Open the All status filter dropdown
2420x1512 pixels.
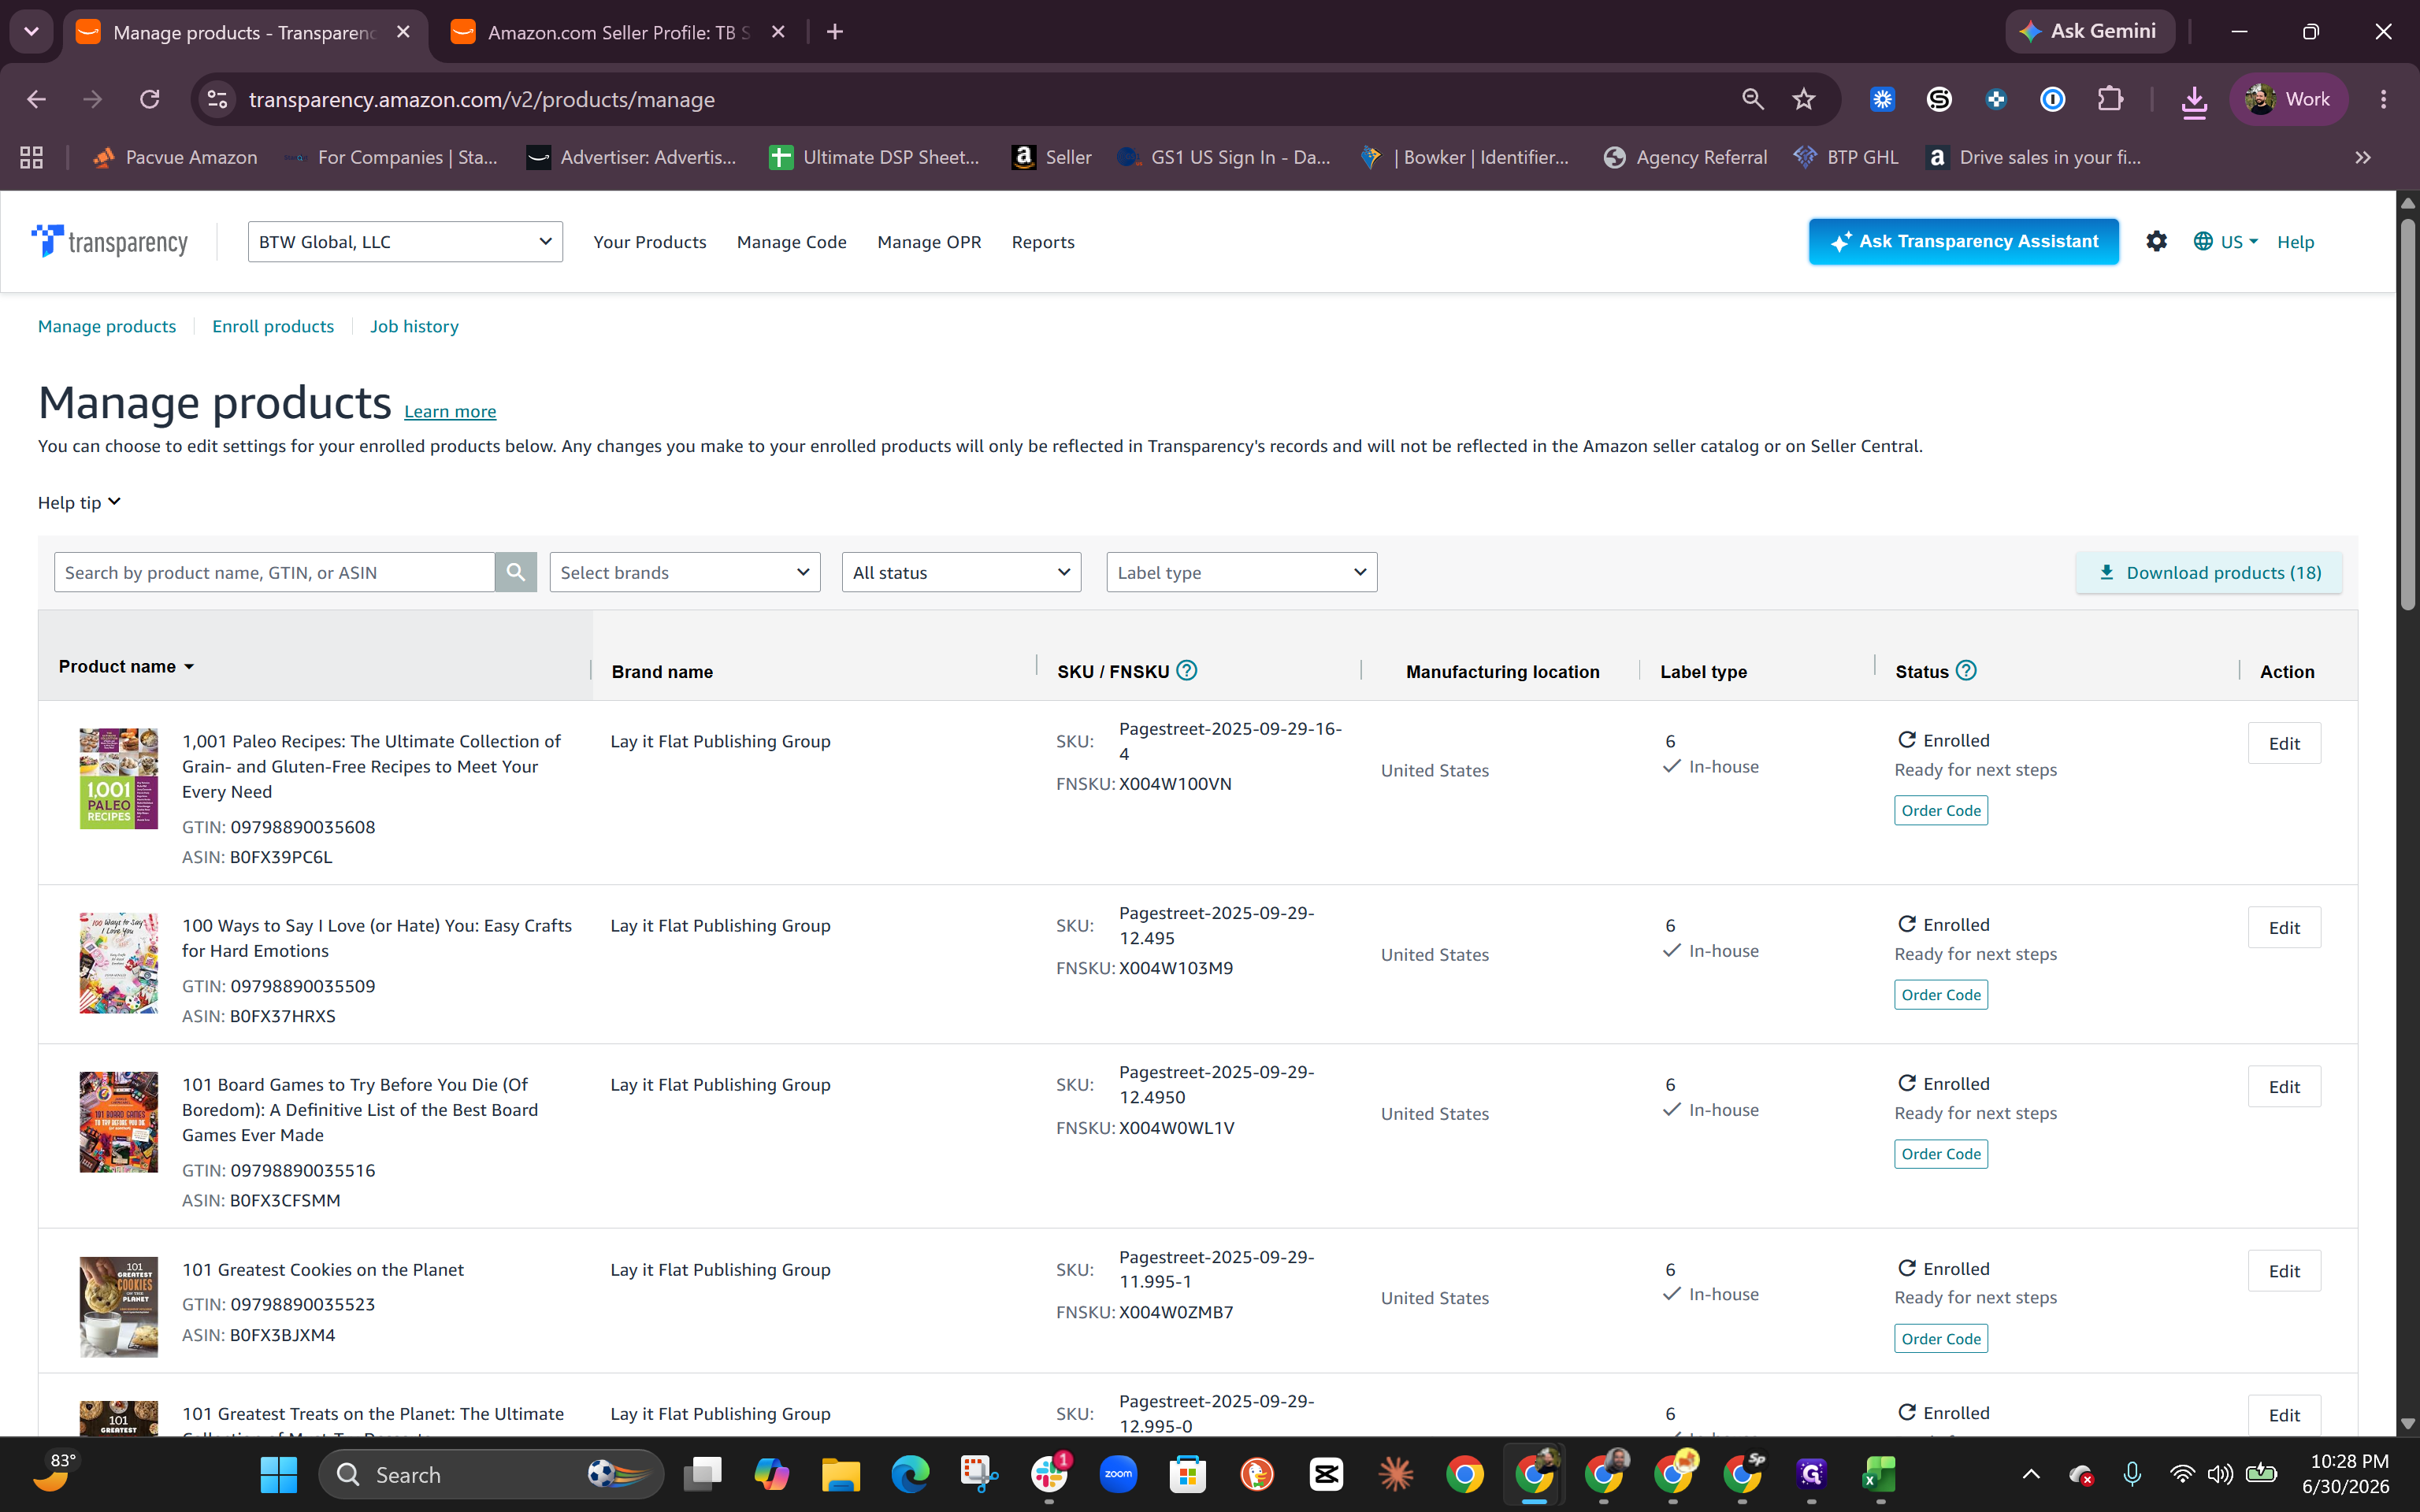point(961,572)
